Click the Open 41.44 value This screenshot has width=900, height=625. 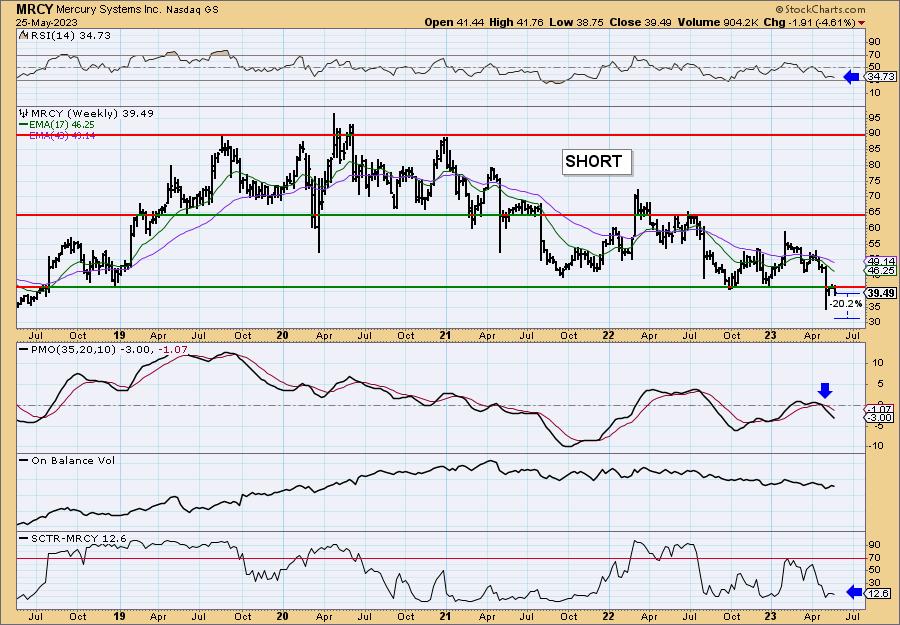coord(454,22)
